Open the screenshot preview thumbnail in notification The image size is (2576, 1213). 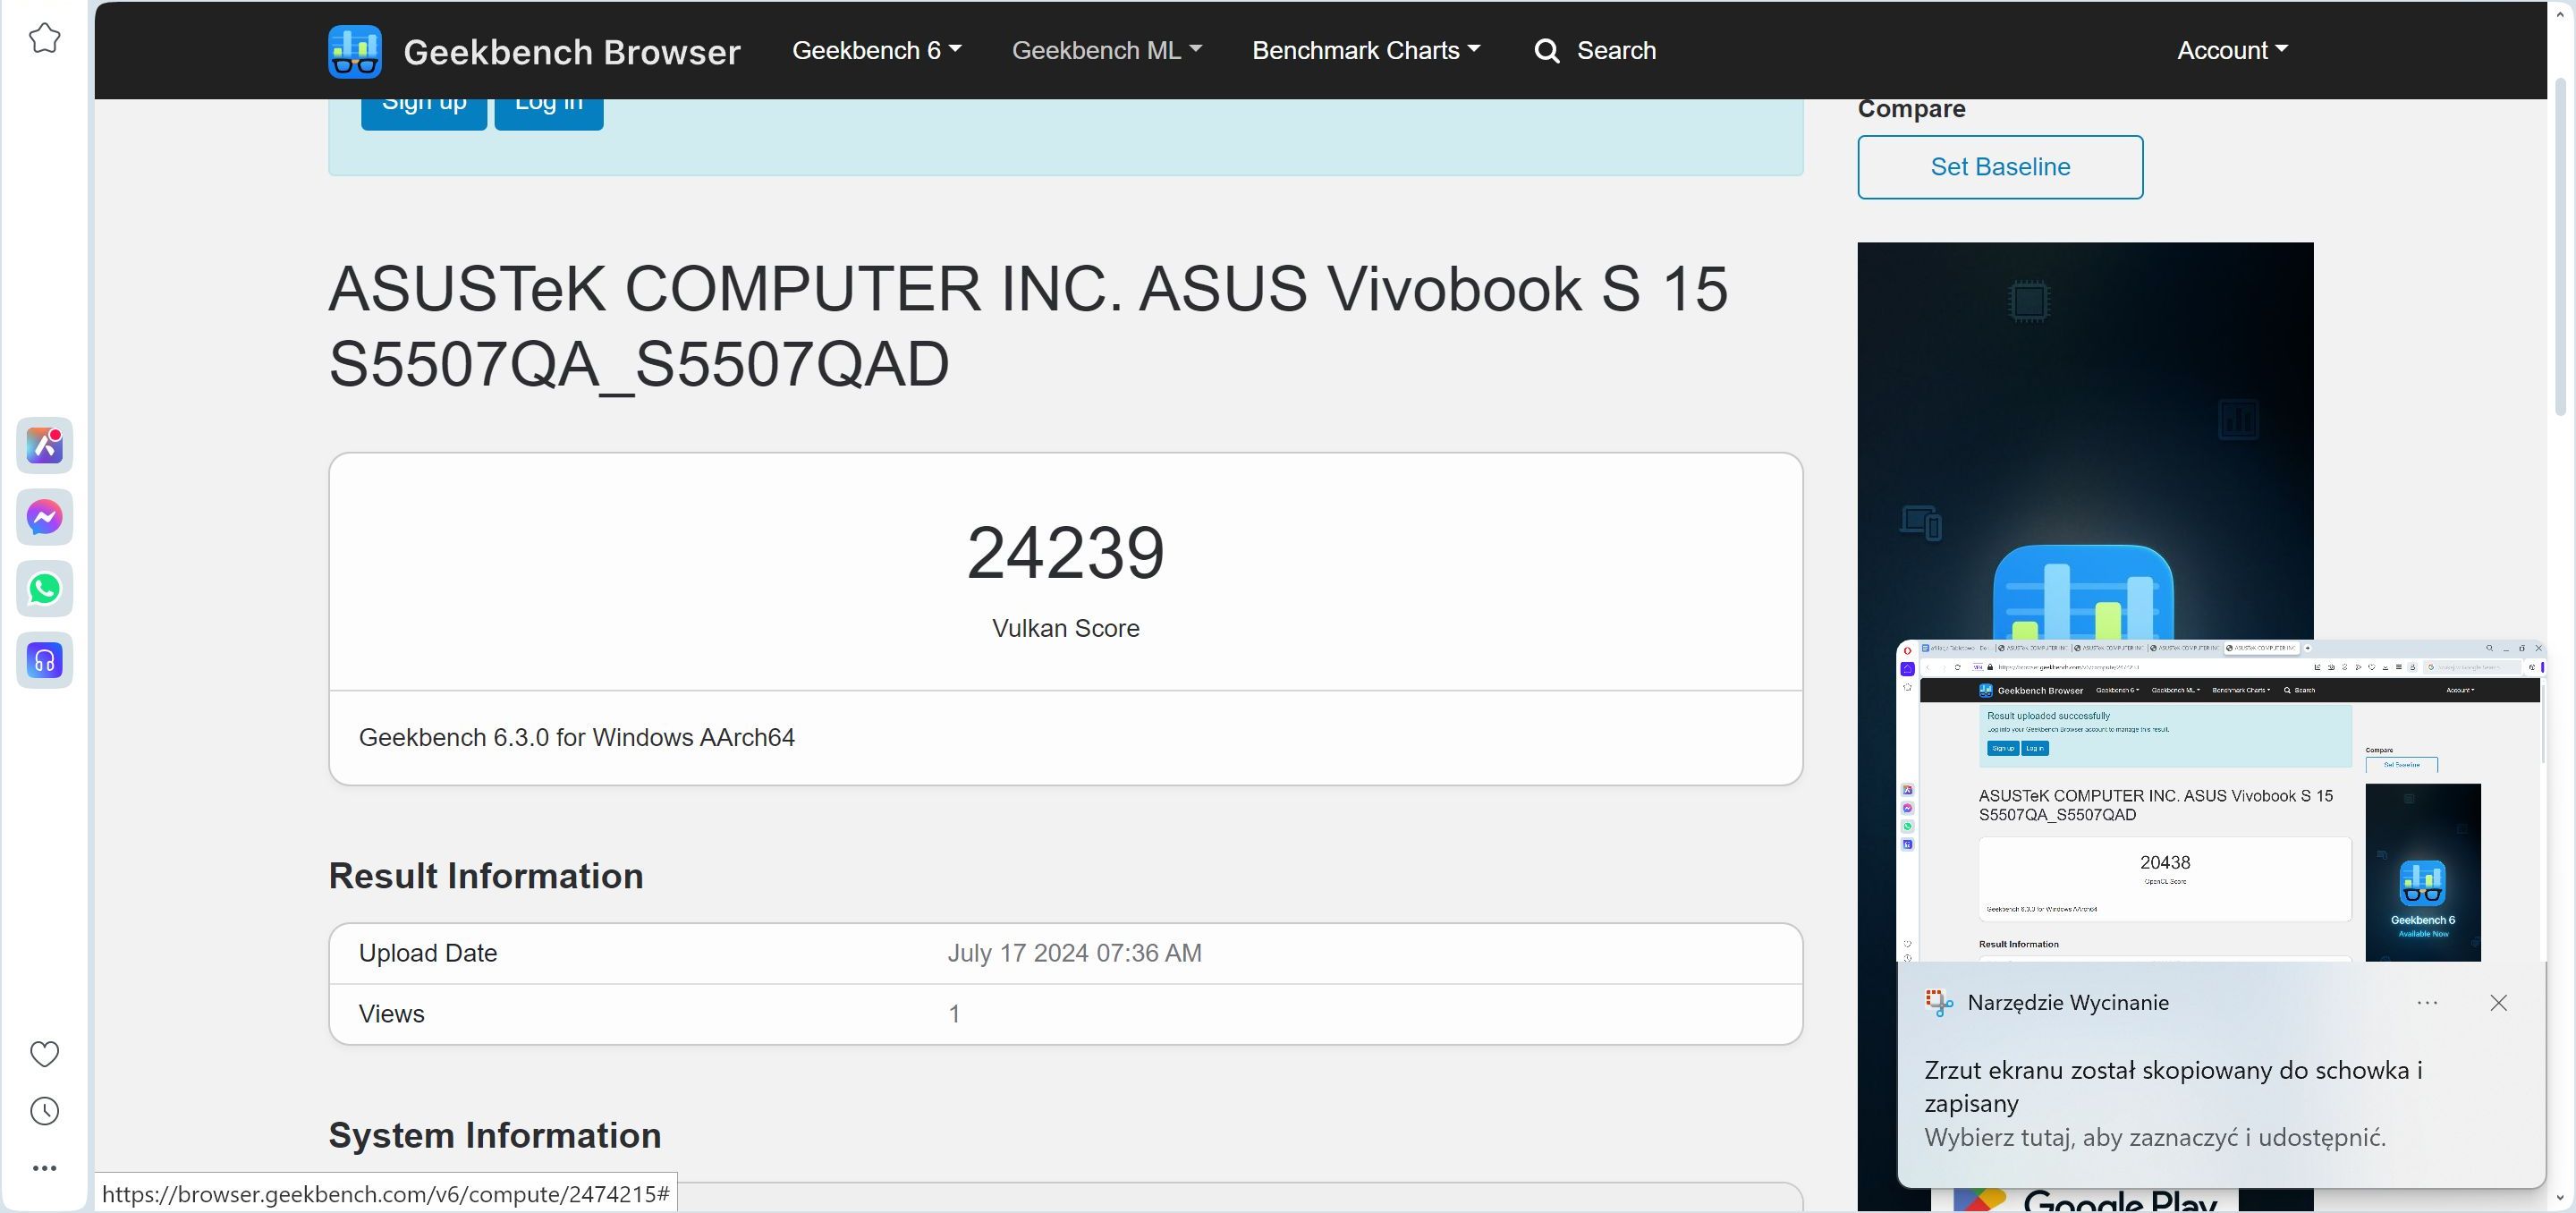point(2221,801)
